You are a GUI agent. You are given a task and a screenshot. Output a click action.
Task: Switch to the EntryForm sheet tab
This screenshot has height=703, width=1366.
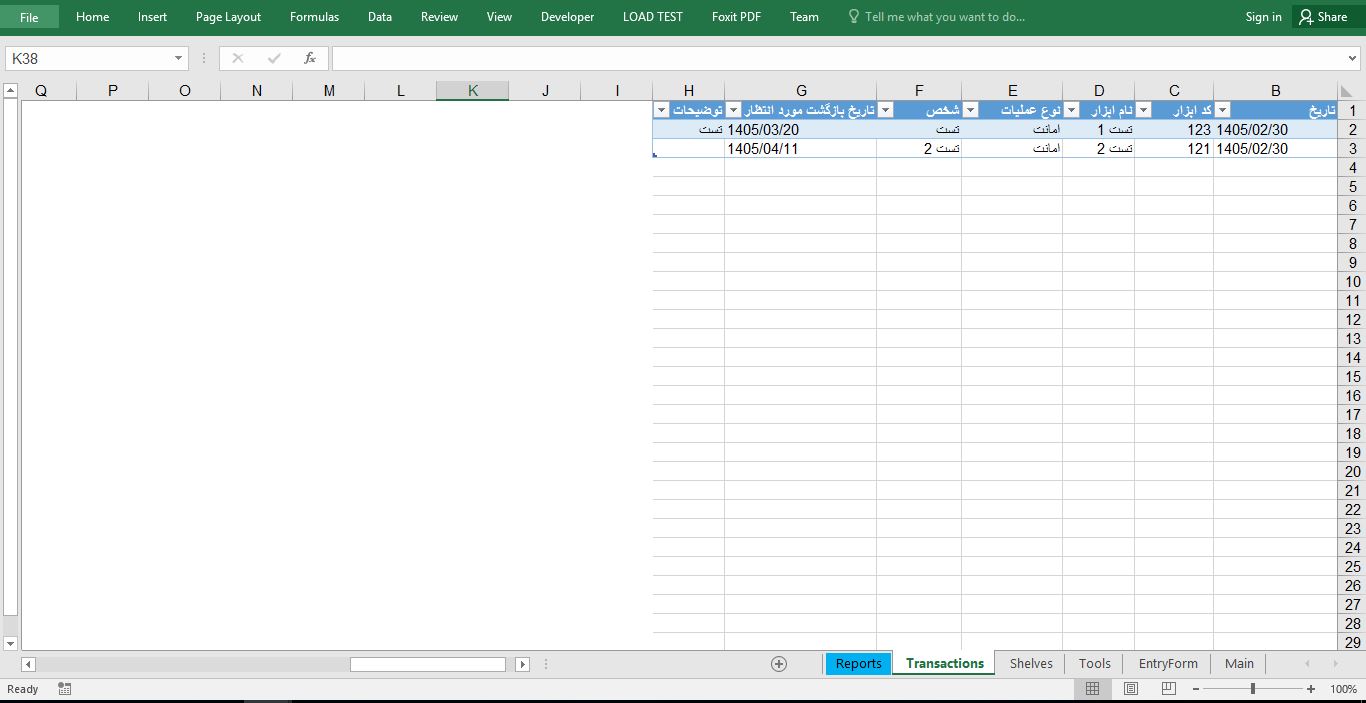[1167, 663]
